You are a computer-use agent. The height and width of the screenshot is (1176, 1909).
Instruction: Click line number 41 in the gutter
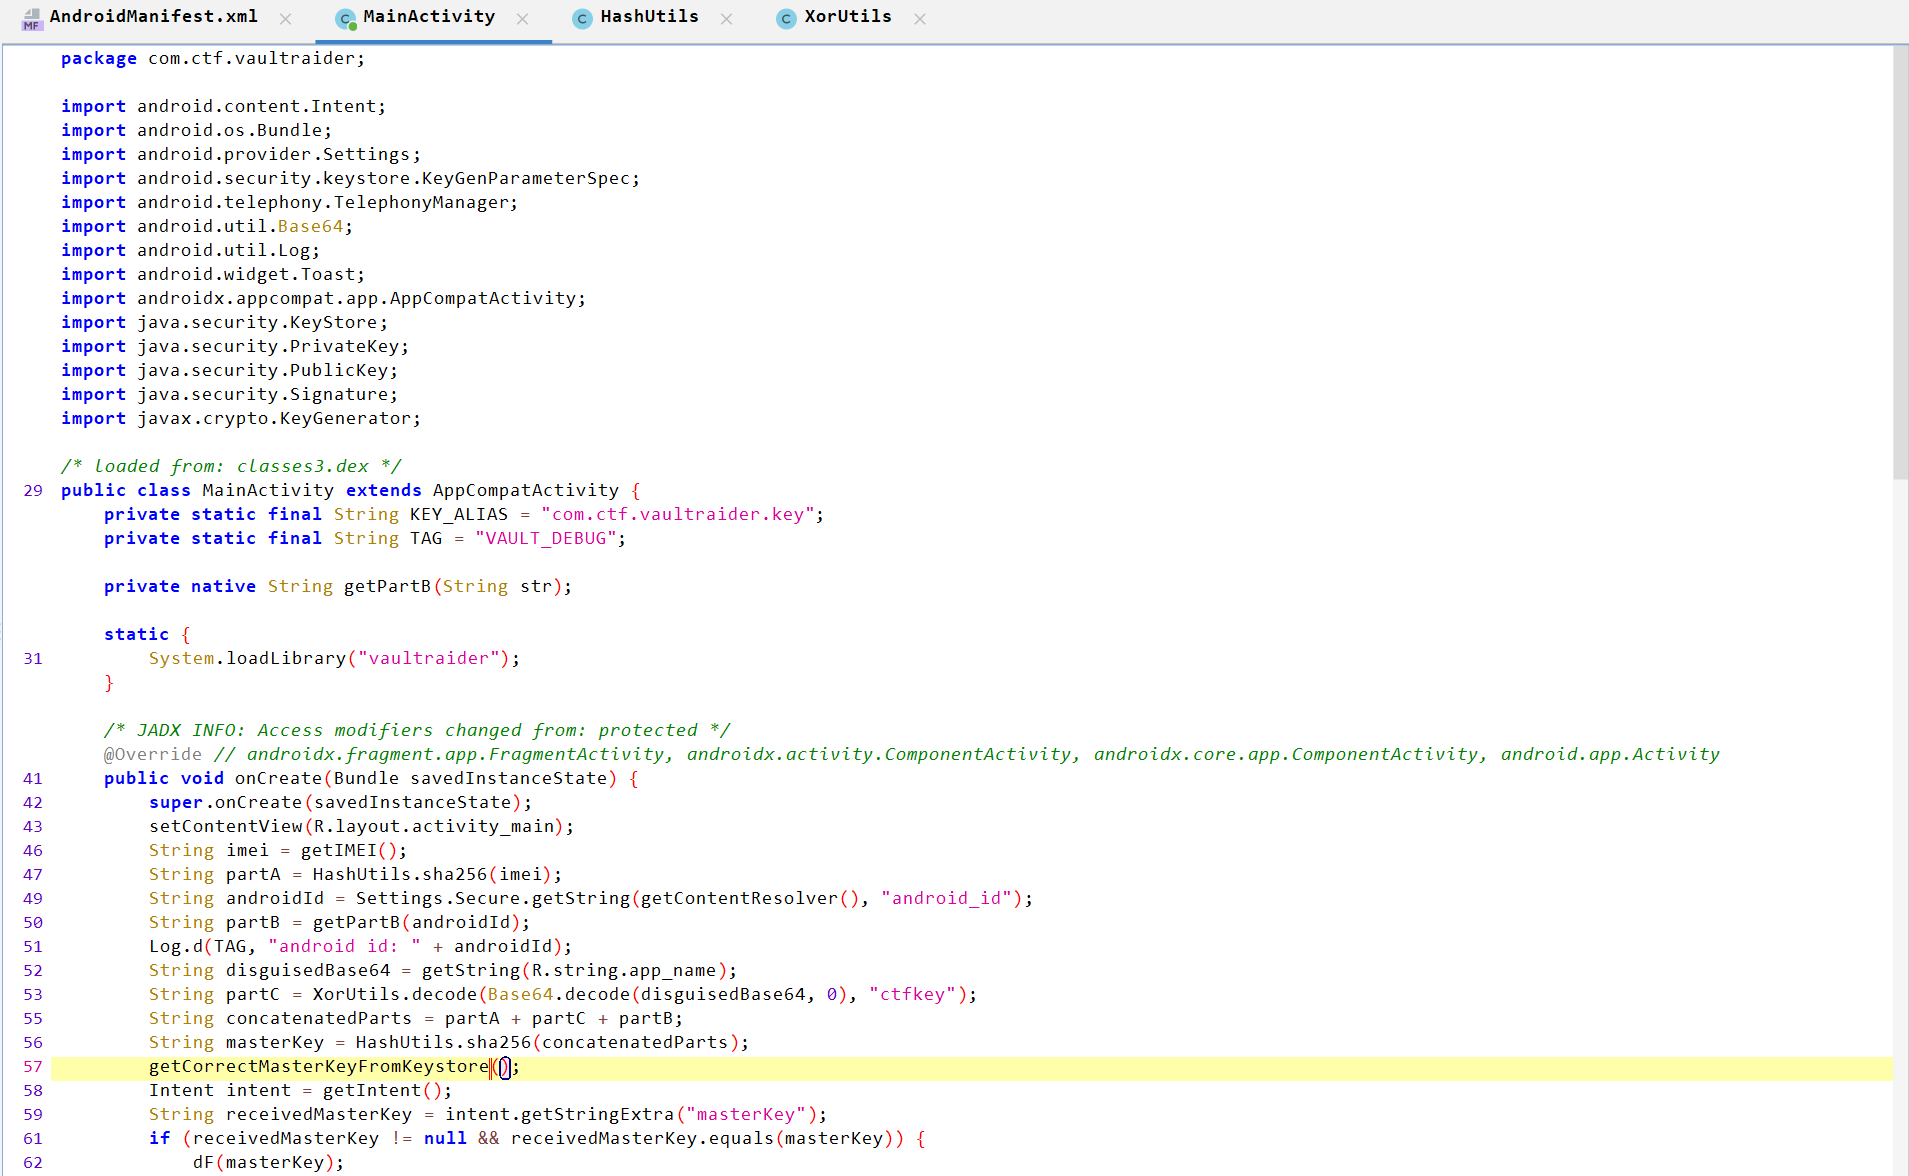pos(33,778)
